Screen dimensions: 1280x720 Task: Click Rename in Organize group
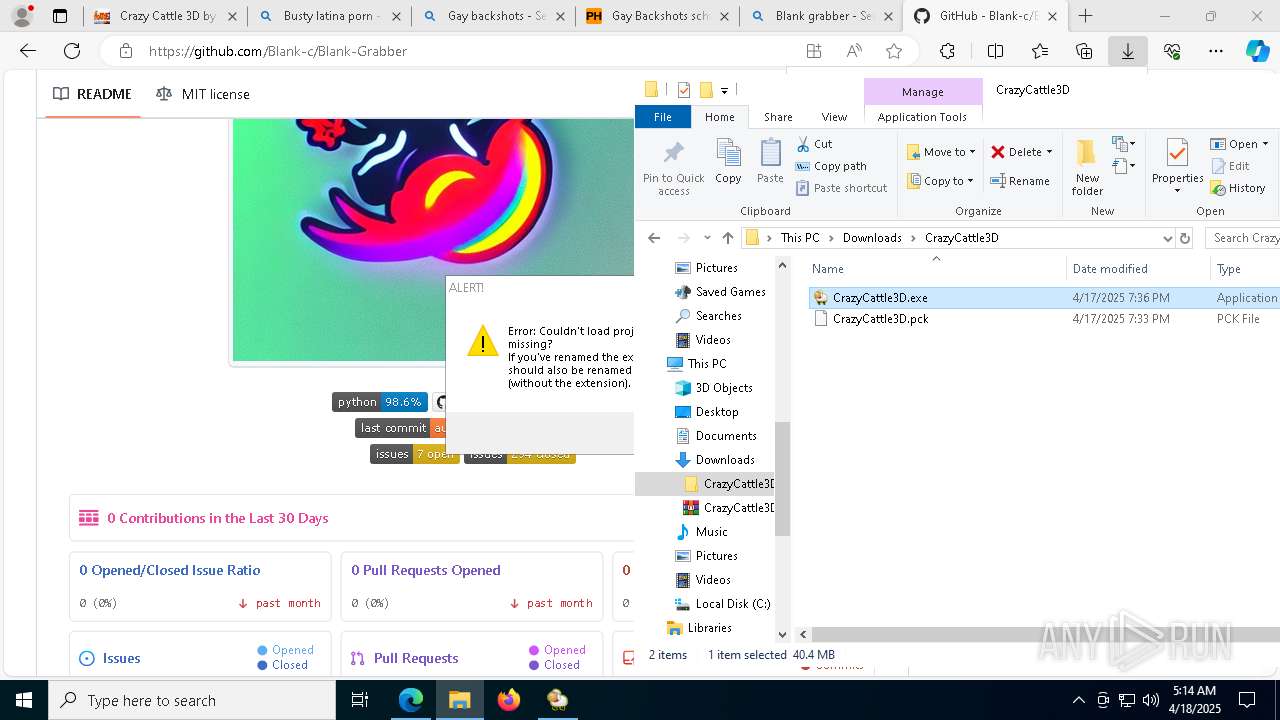[1020, 181]
